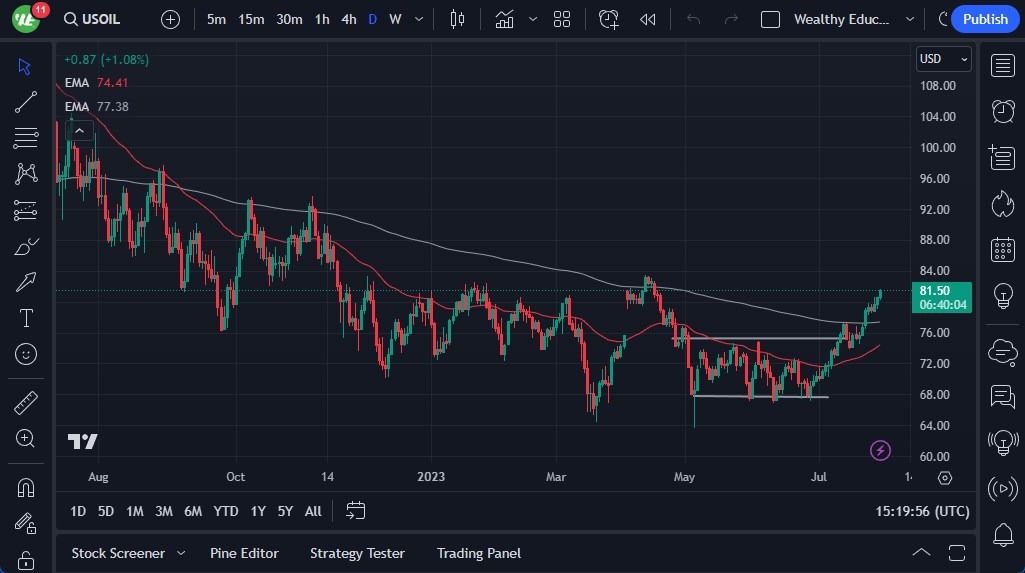The image size is (1025, 573).
Task: Select the ruler measure tool
Action: [x=26, y=402]
